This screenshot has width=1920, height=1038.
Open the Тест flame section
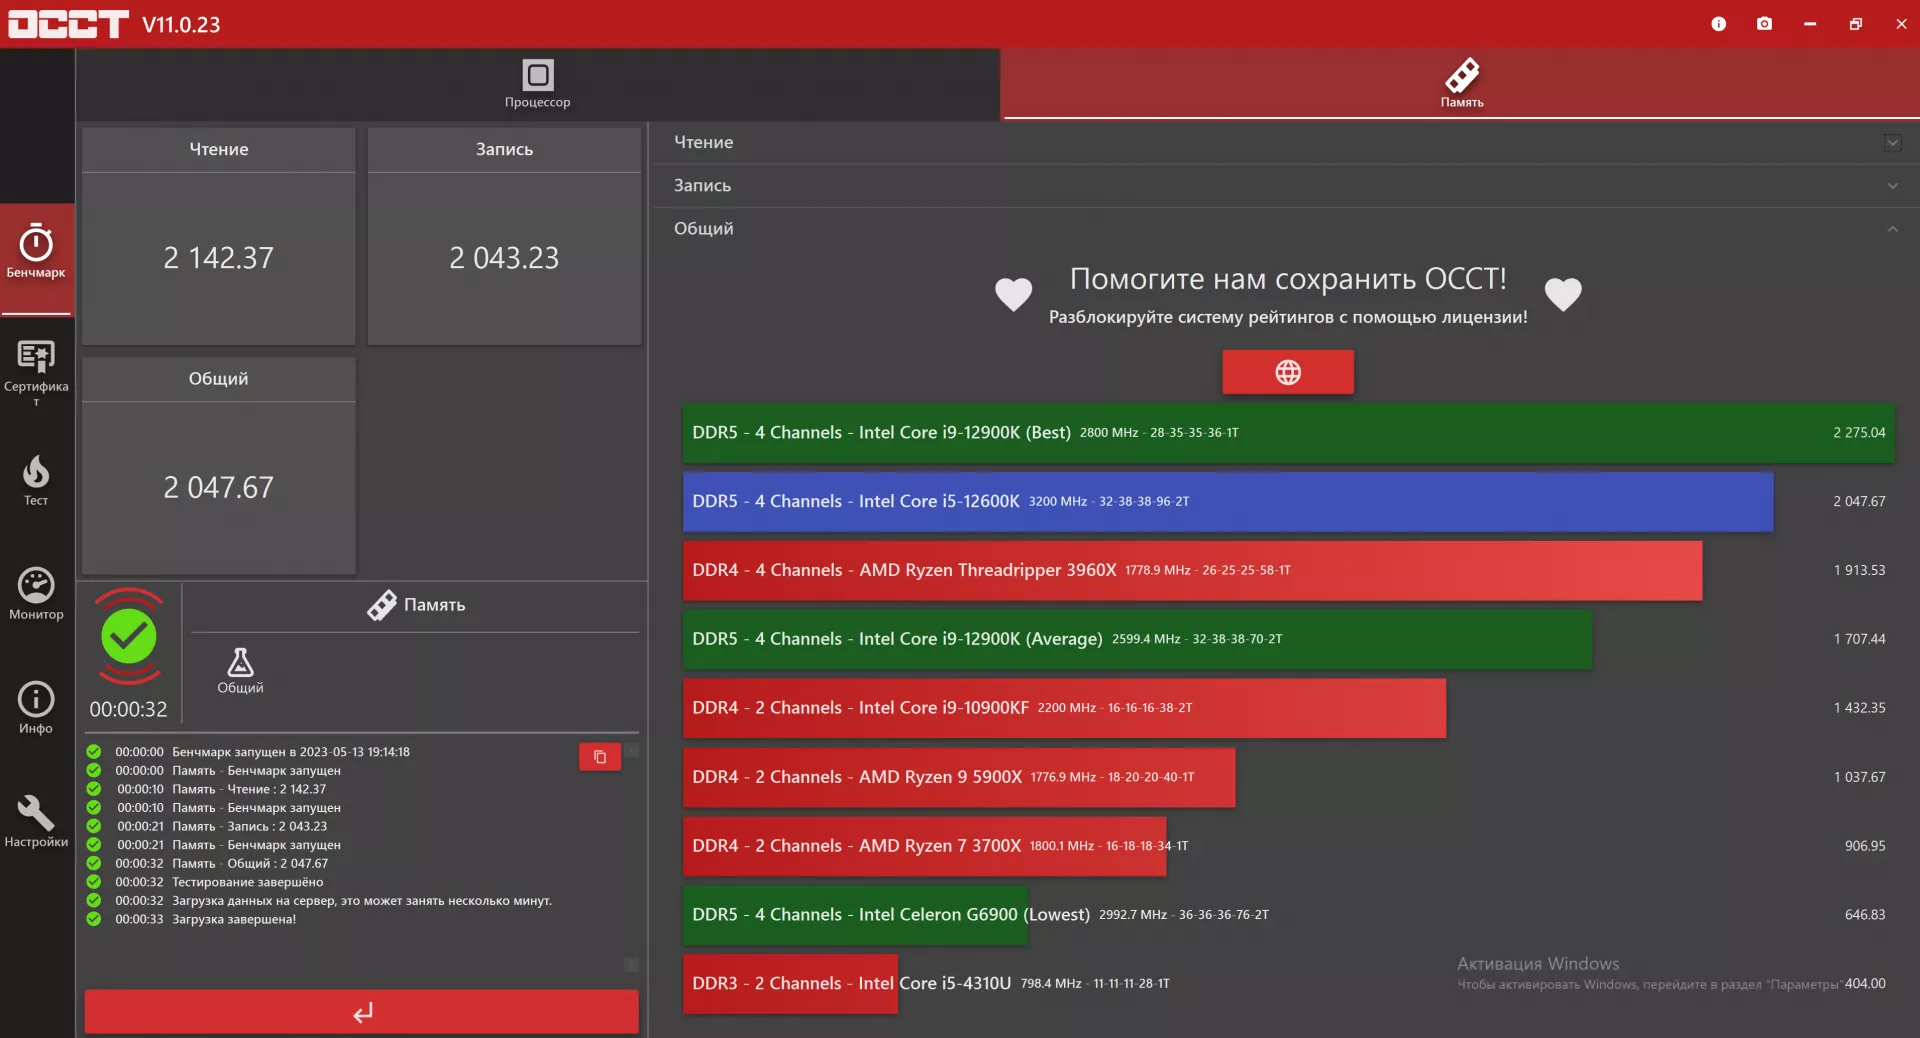36,481
